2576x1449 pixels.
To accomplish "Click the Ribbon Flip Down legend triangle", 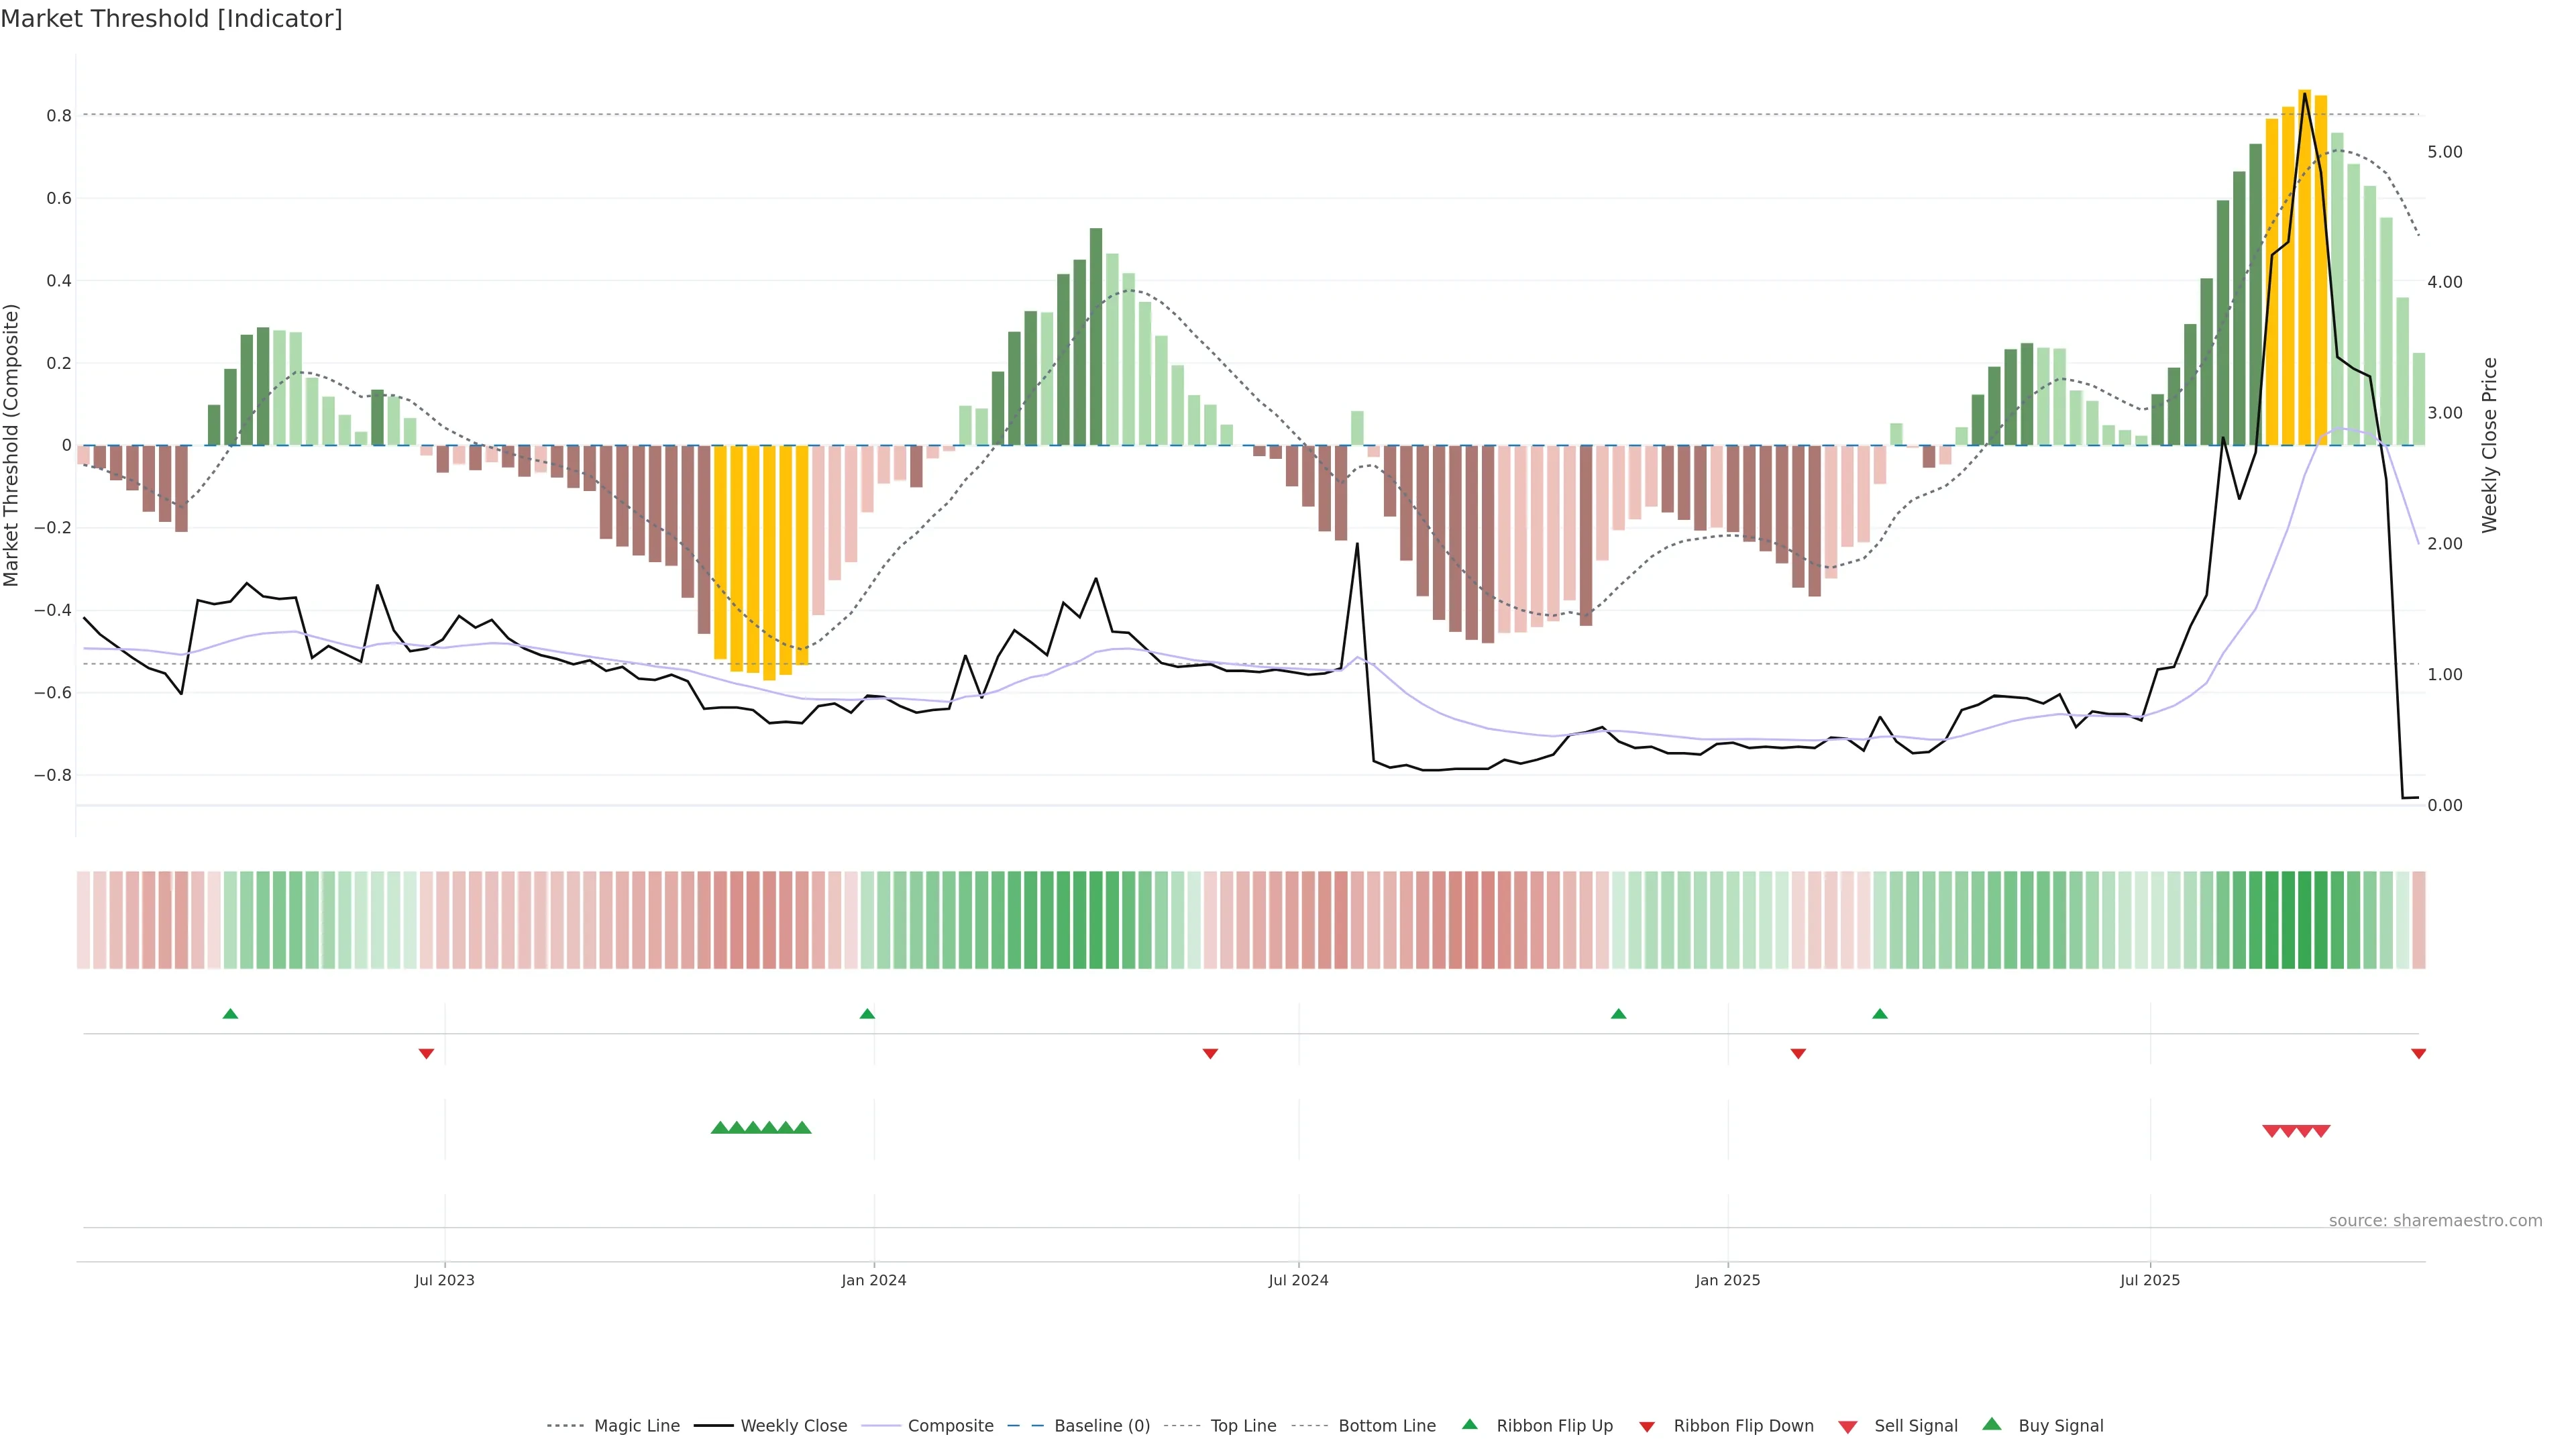I will [x=1647, y=1427].
